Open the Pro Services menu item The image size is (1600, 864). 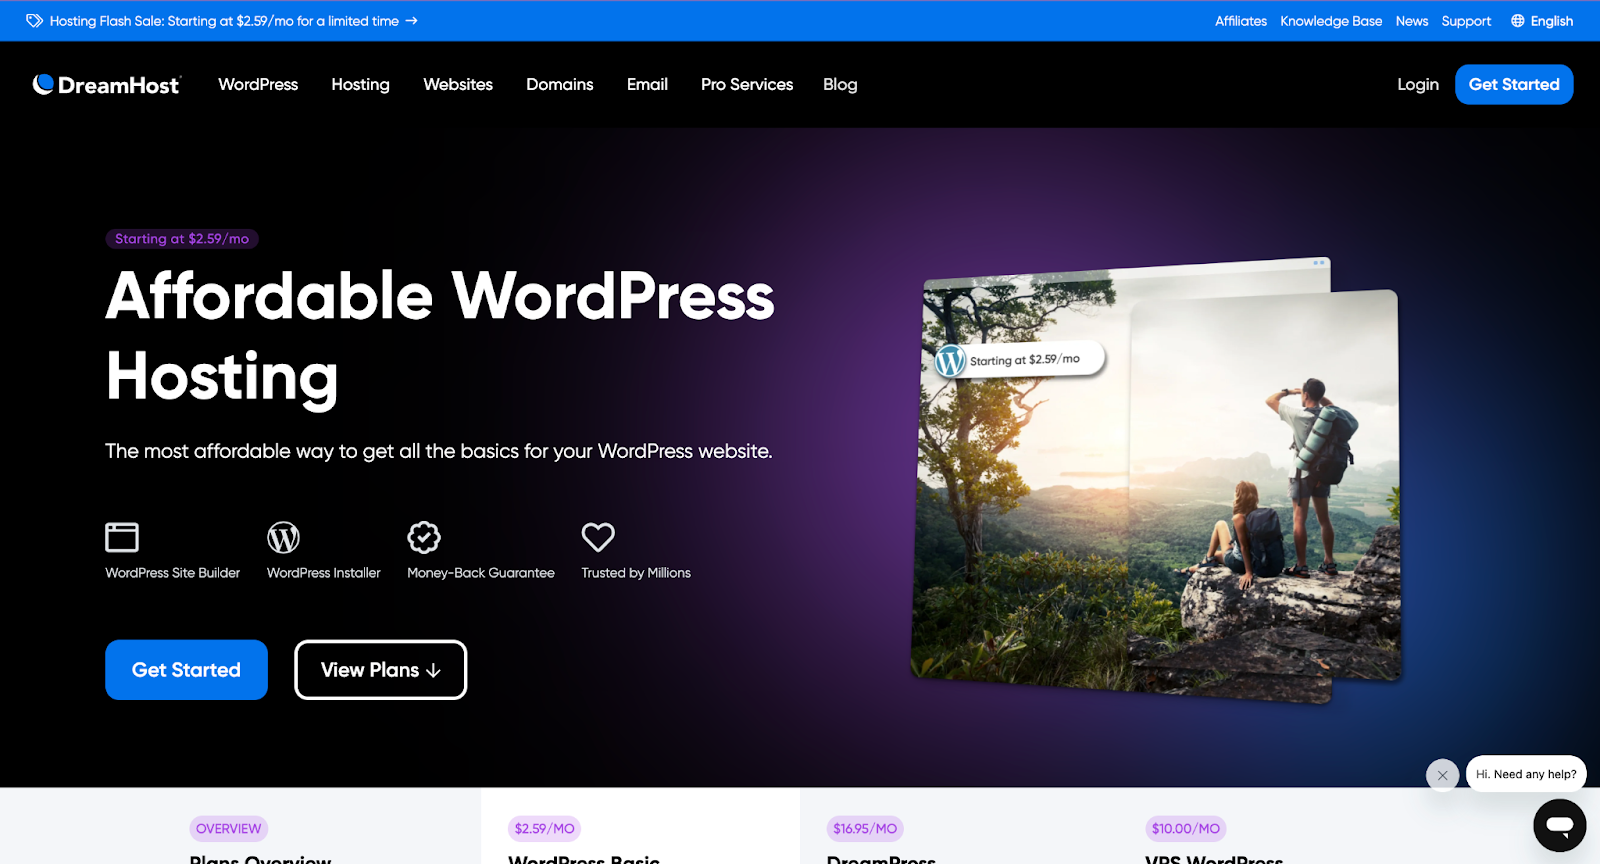(746, 85)
